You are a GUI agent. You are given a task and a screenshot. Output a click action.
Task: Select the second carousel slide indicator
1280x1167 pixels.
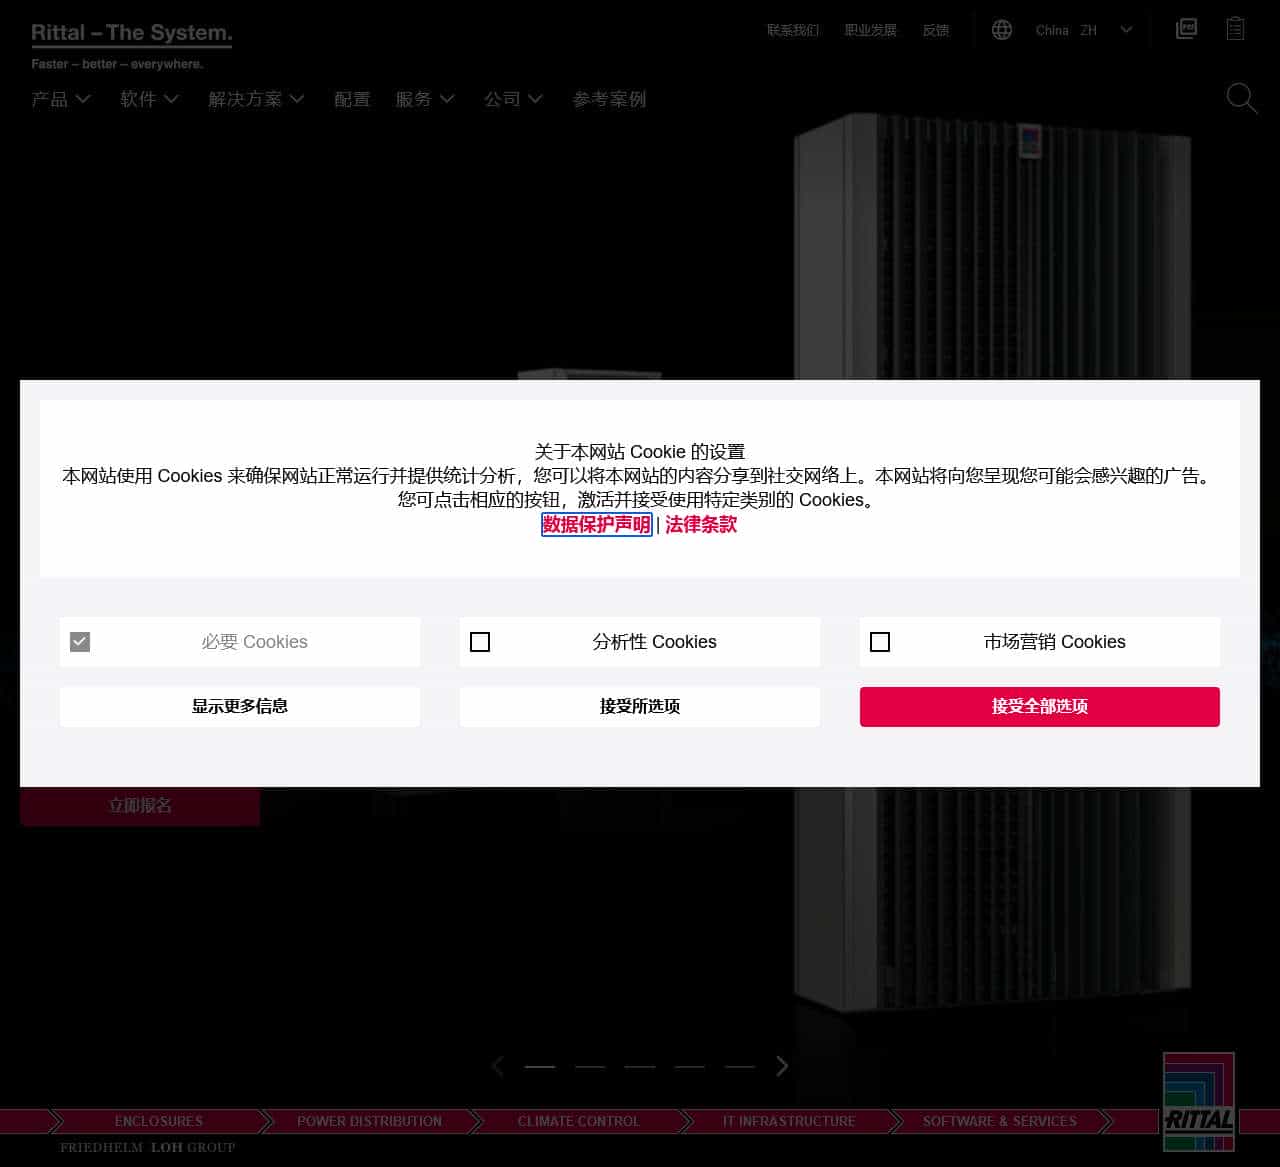pos(590,1066)
